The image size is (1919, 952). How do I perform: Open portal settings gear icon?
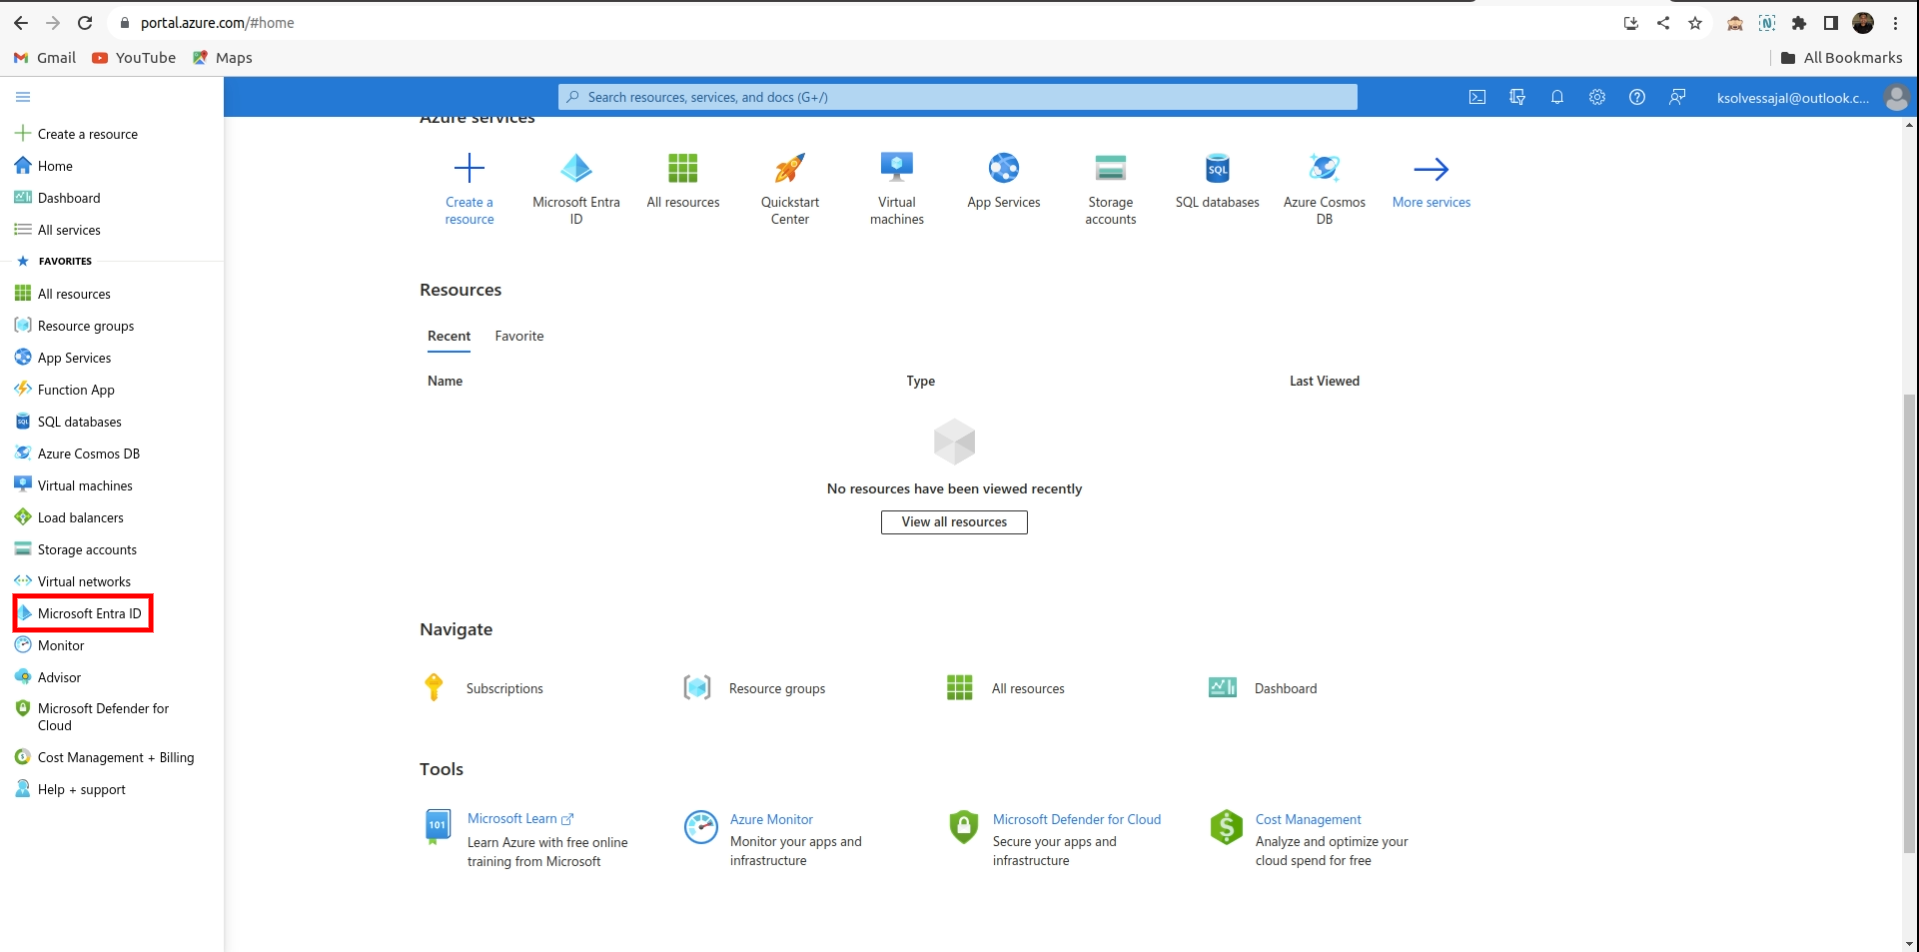click(x=1597, y=97)
